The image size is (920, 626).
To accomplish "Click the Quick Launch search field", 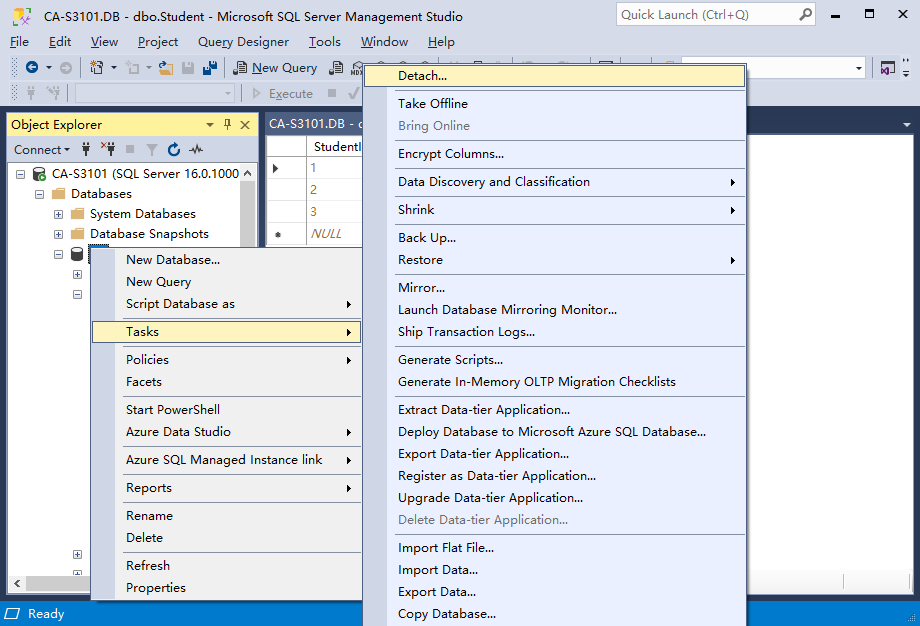I will [705, 15].
